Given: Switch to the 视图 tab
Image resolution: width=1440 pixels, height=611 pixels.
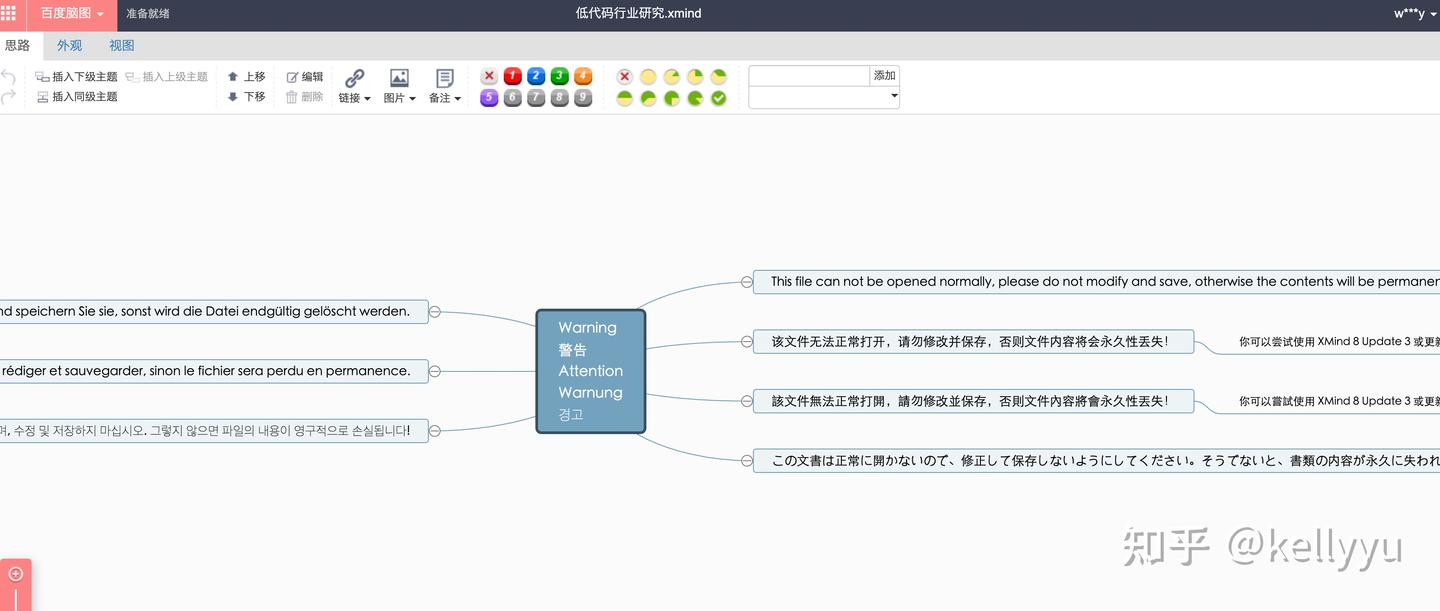Looking at the screenshot, I should pos(121,45).
